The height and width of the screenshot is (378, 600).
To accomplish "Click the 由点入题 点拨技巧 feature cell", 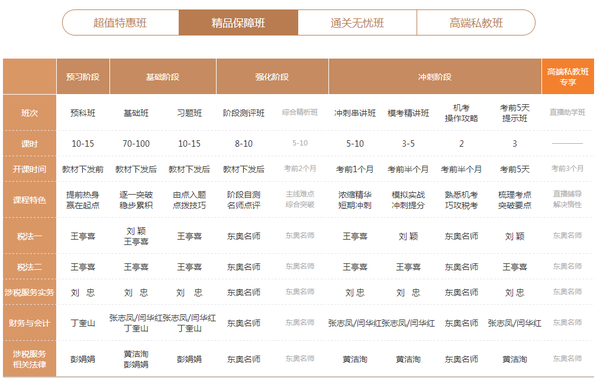I will (189, 200).
